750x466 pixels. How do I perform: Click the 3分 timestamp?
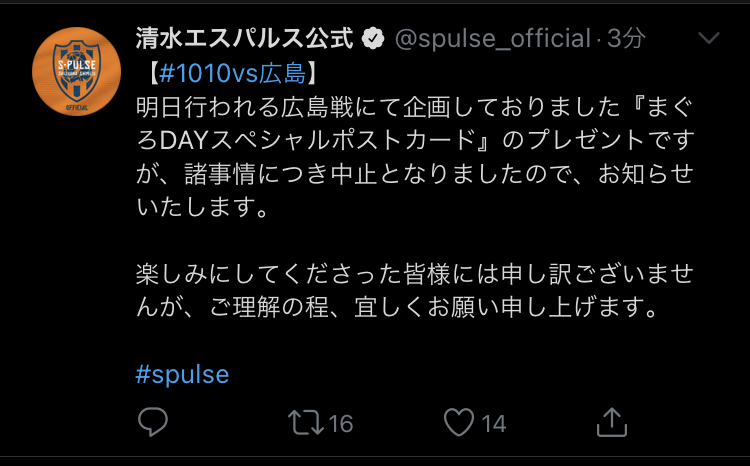[626, 39]
